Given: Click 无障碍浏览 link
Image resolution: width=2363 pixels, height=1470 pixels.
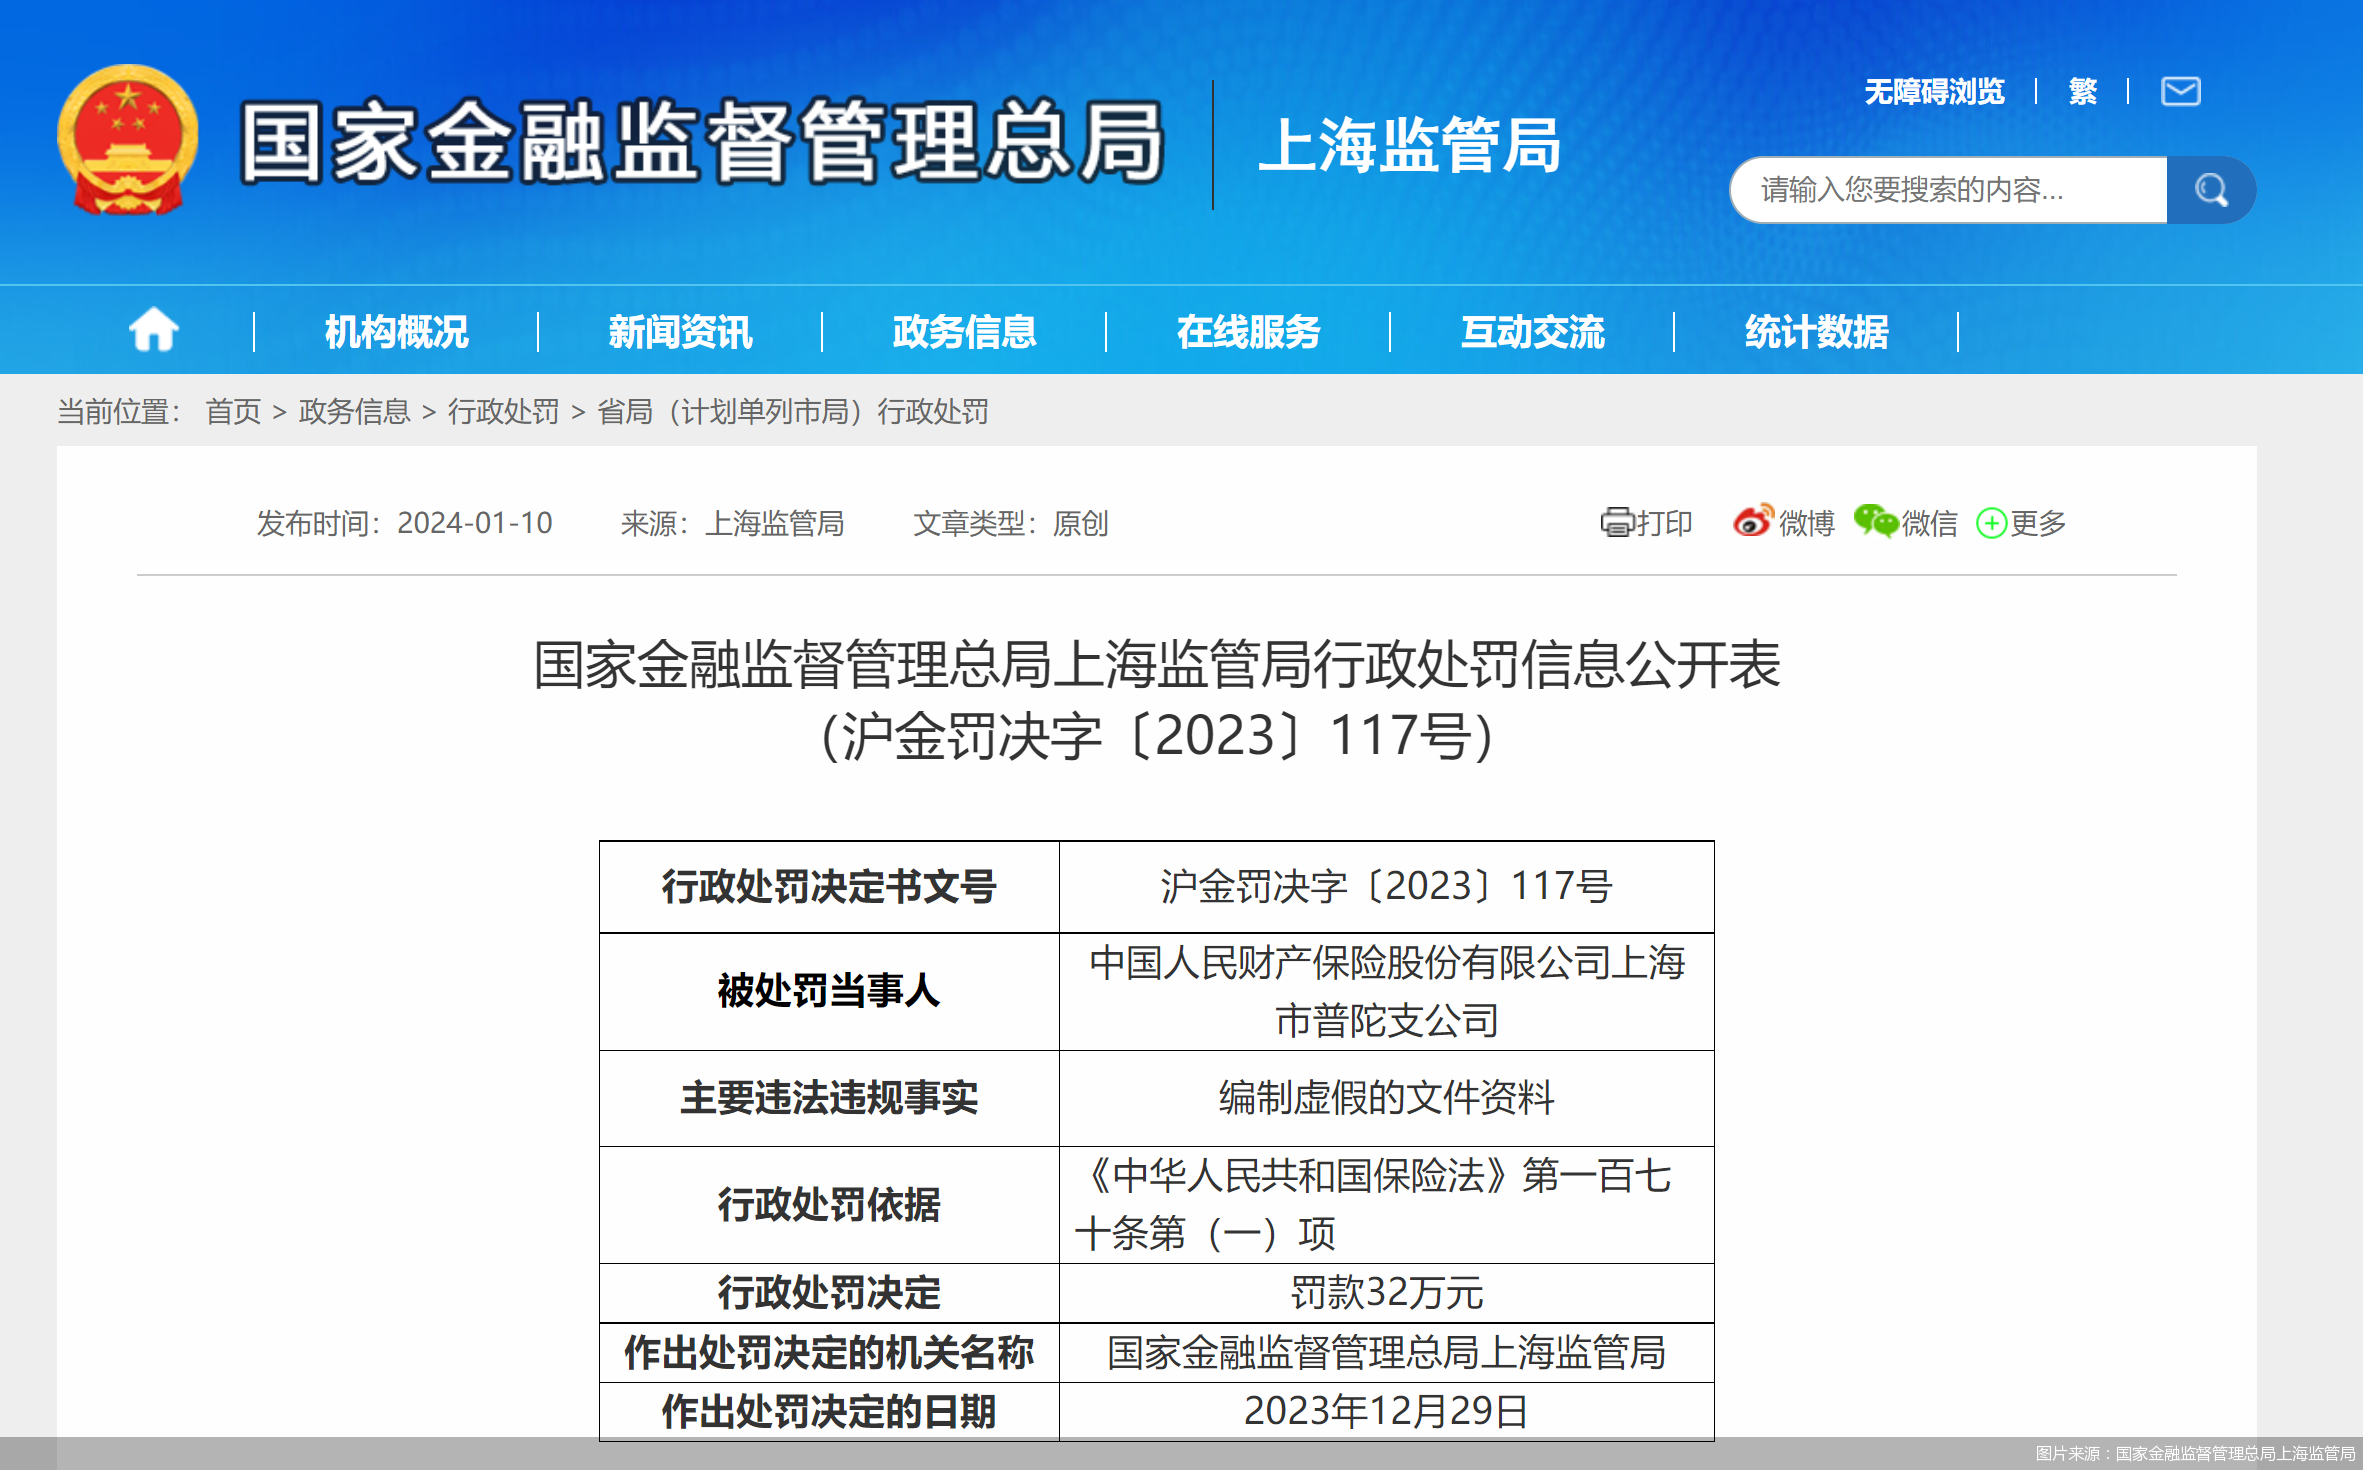Looking at the screenshot, I should [x=1934, y=91].
